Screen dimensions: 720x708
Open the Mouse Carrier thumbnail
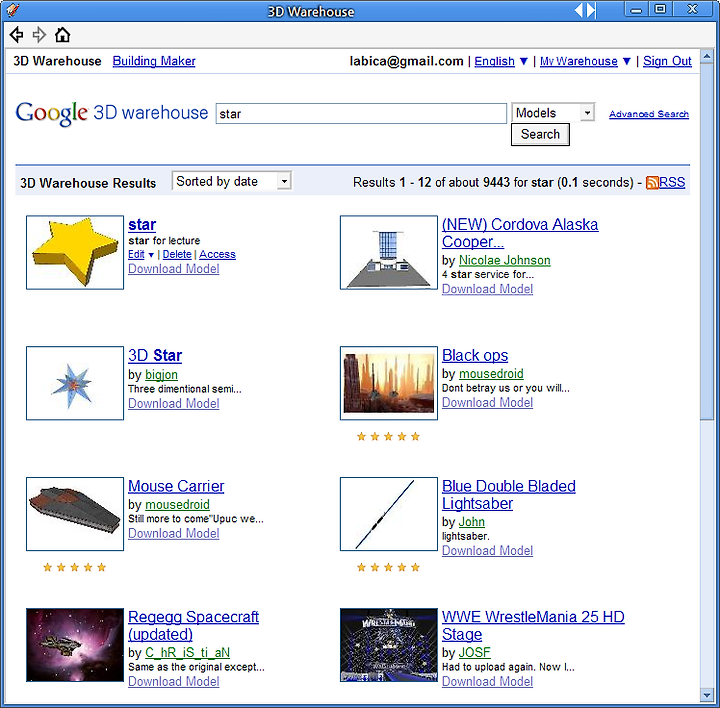(75, 514)
